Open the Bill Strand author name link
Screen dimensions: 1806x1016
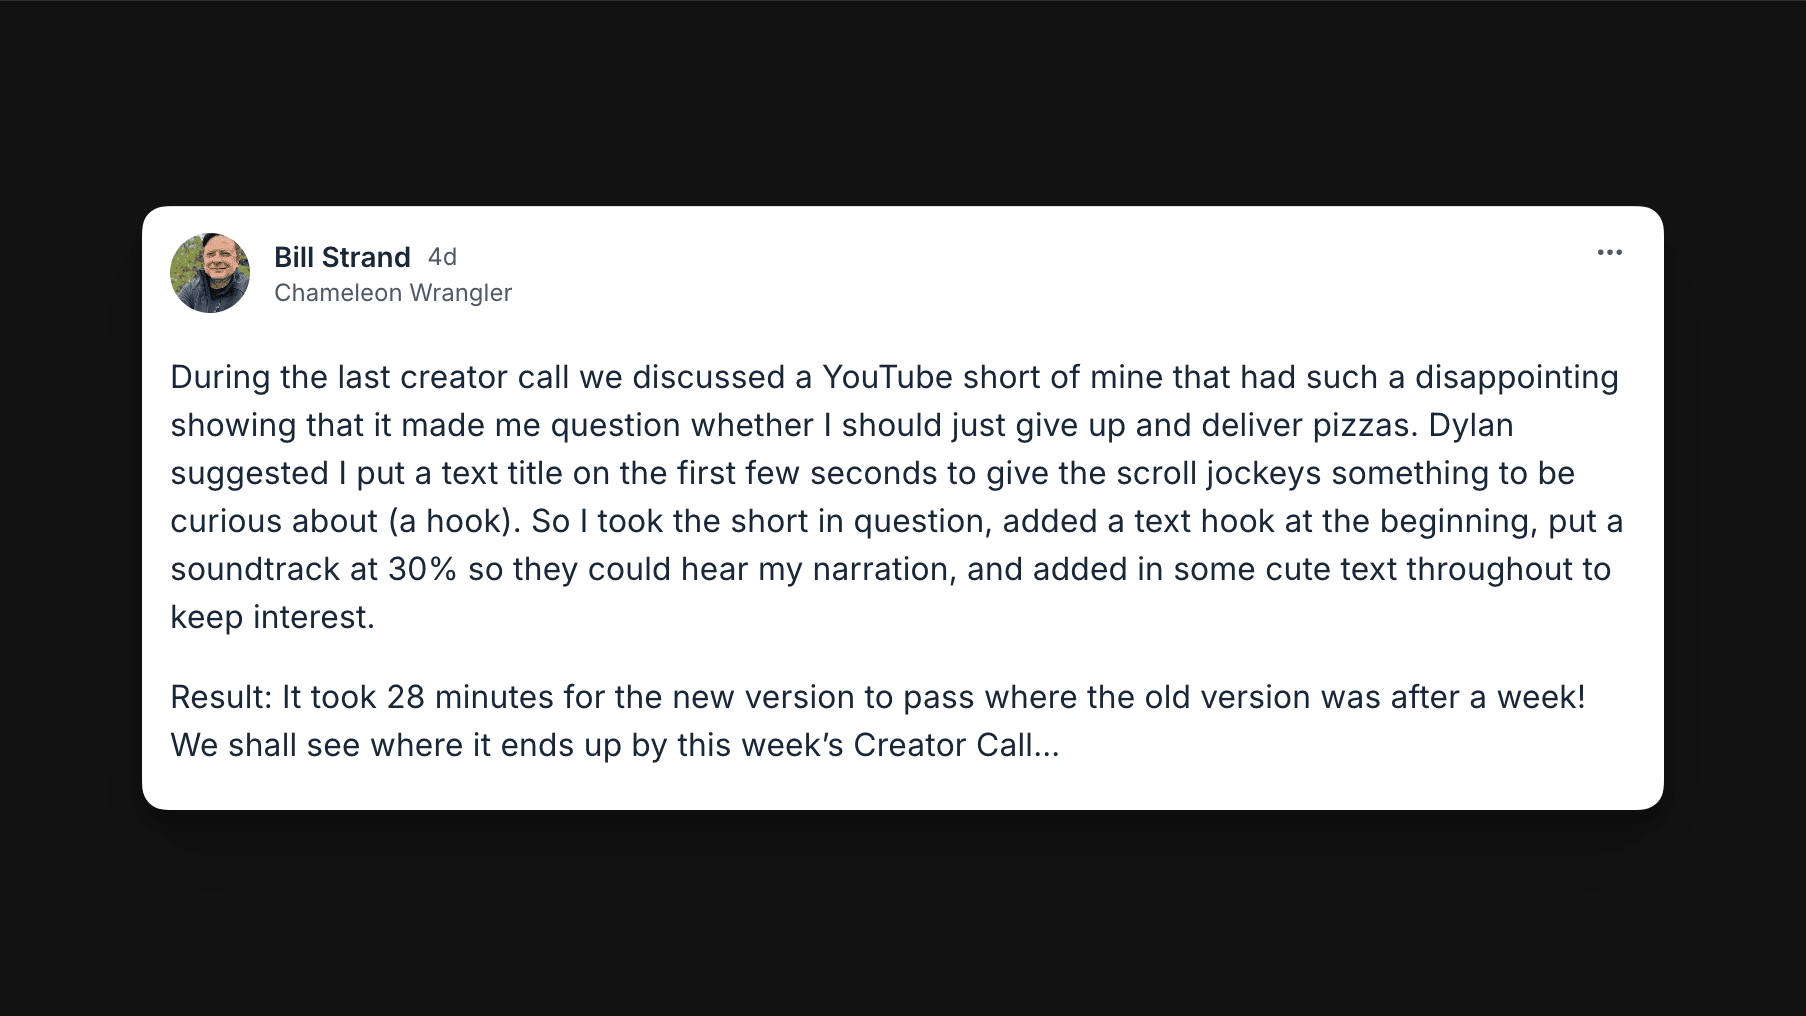coord(342,257)
